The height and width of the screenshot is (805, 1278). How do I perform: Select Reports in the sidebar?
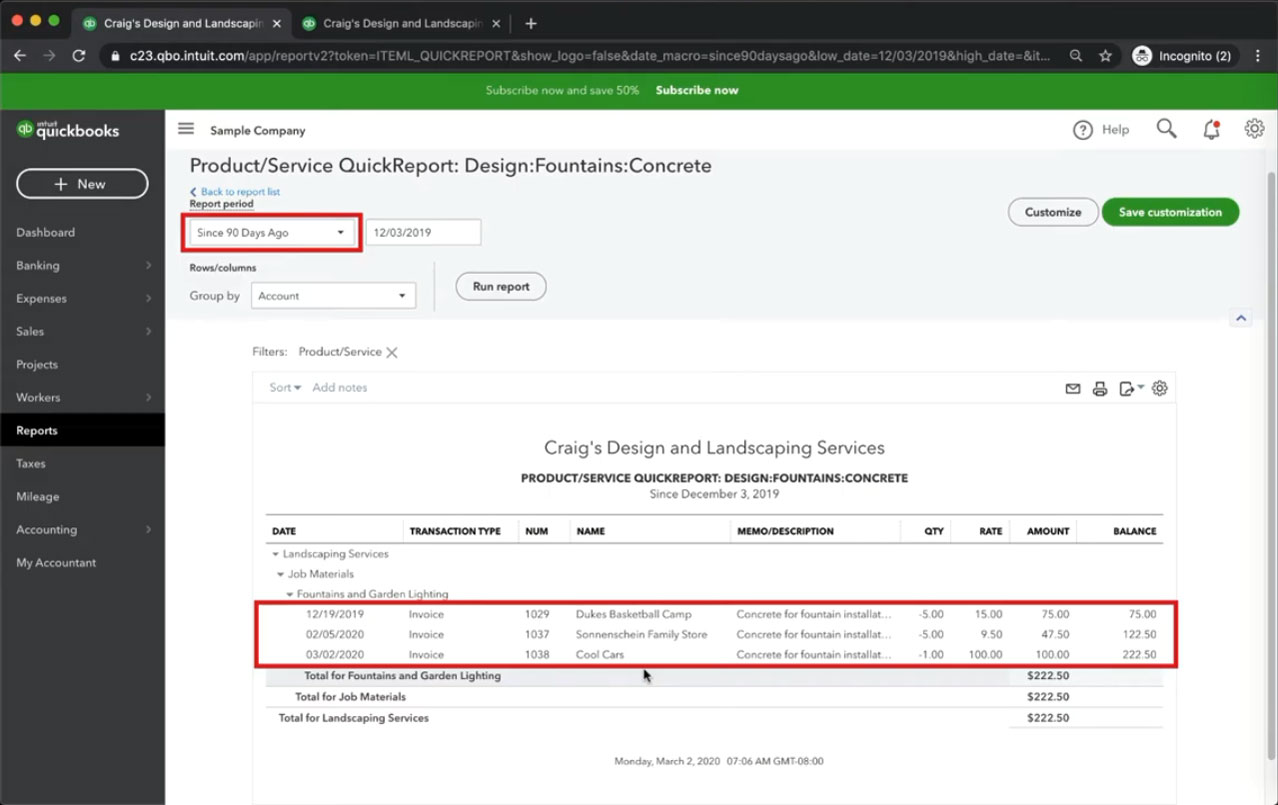tap(82, 430)
